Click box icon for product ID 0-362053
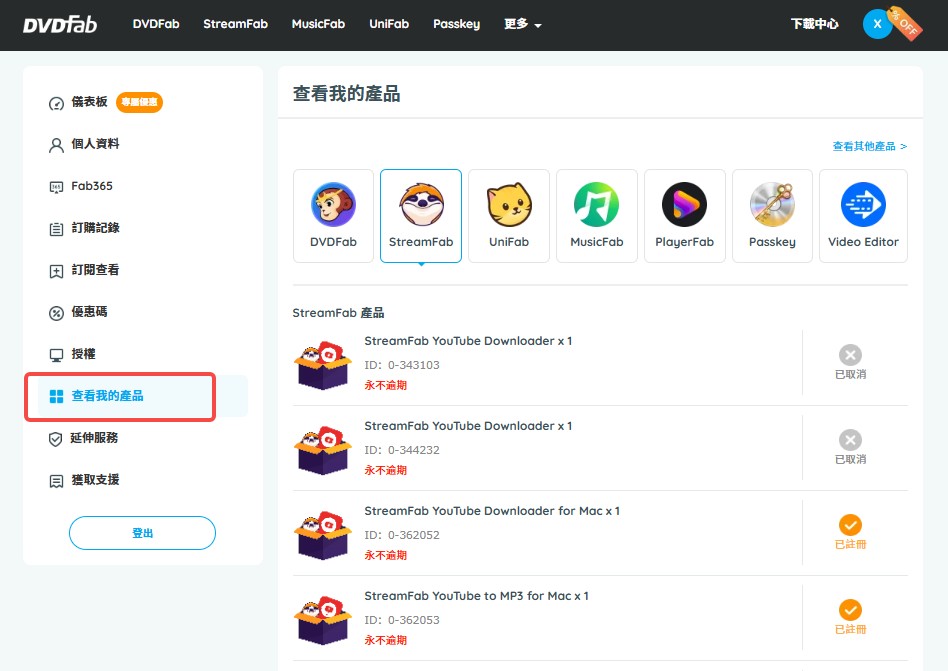This screenshot has height=671, width=948. 323,620
